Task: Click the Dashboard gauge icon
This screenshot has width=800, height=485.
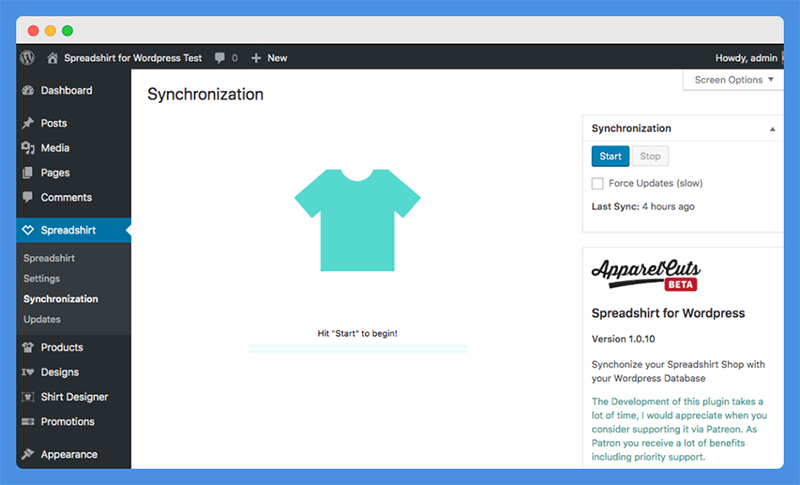Action: coord(28,90)
